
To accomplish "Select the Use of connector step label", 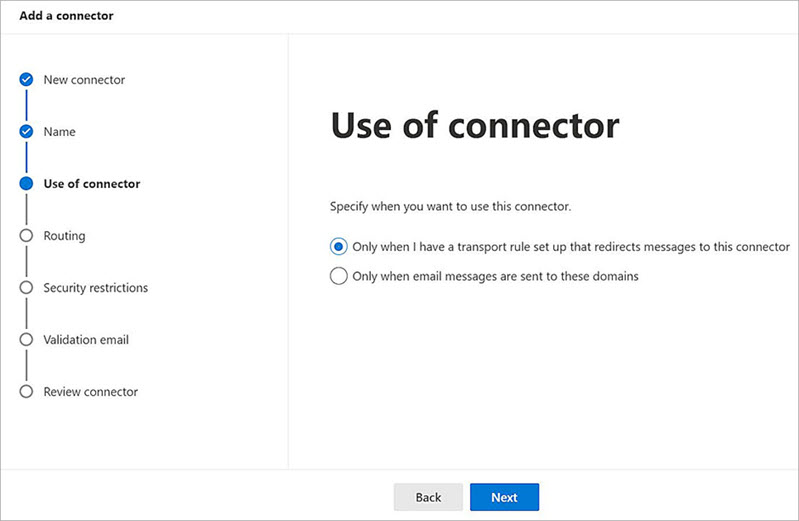I will pos(92,184).
